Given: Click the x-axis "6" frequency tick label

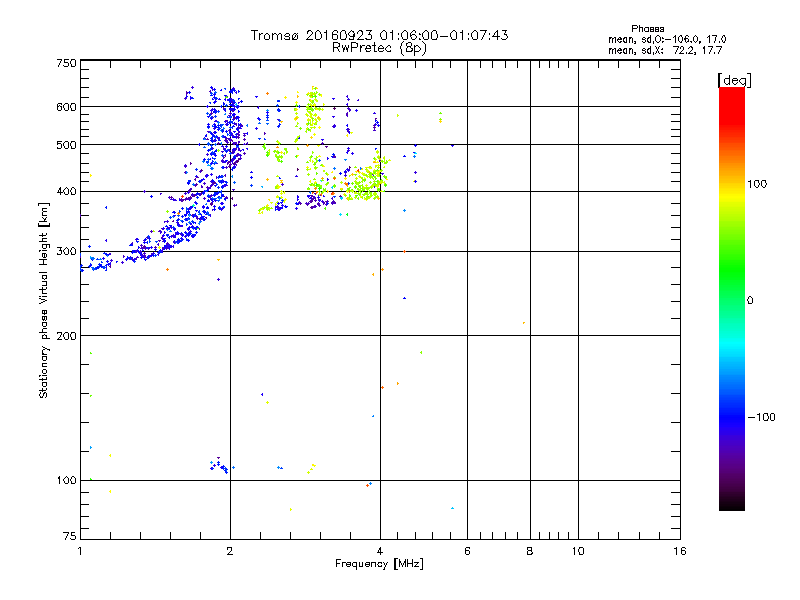Looking at the screenshot, I should click(467, 551).
